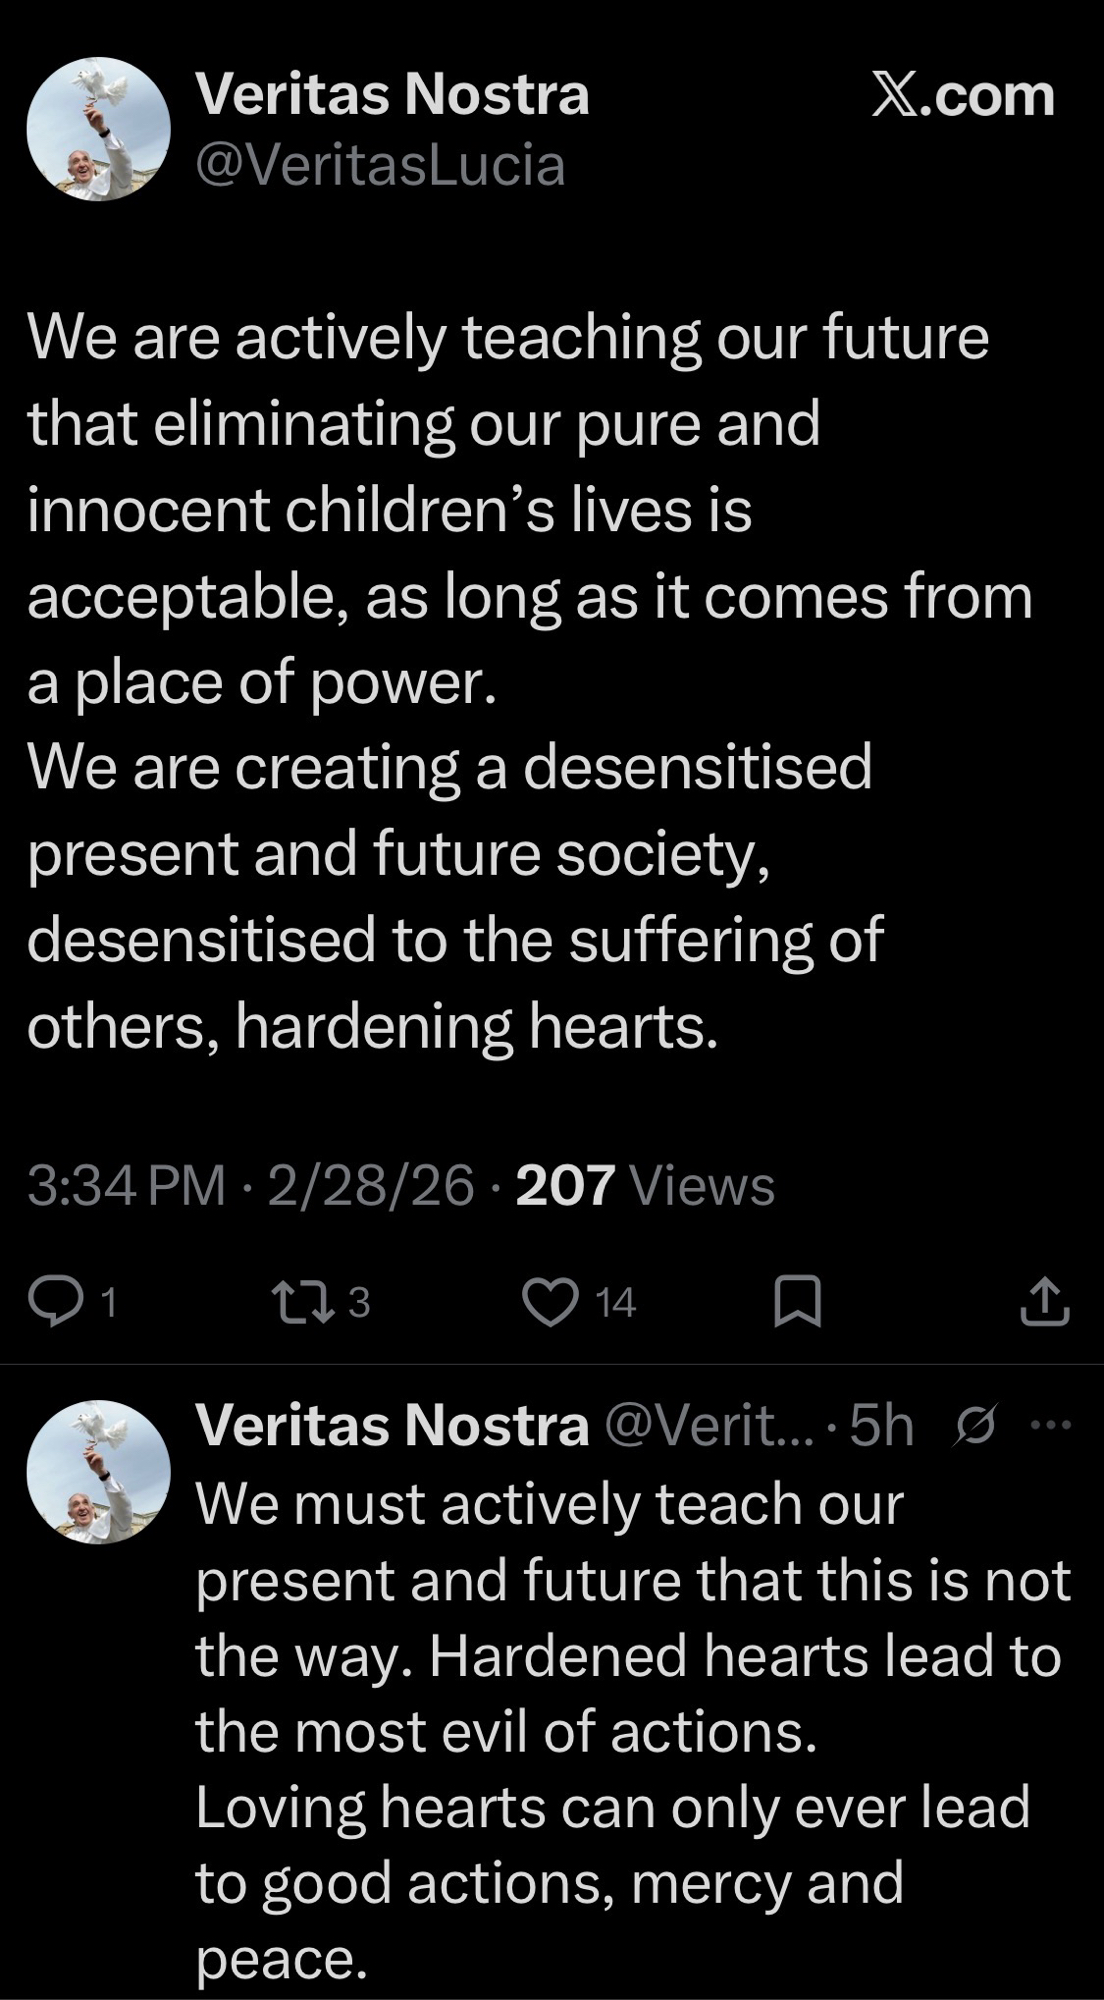Click the X.com logo
1104x2000 pixels.
pos(963,96)
